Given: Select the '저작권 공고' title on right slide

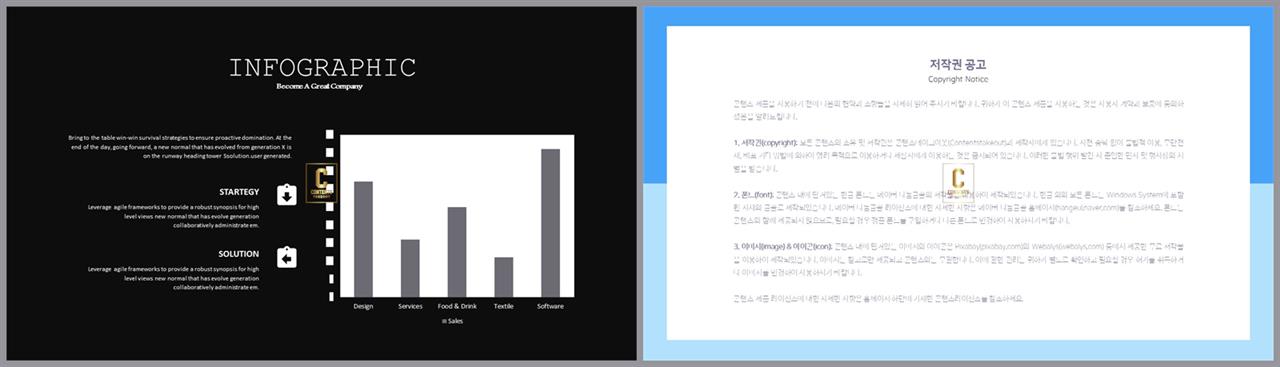Looking at the screenshot, I should (958, 64).
